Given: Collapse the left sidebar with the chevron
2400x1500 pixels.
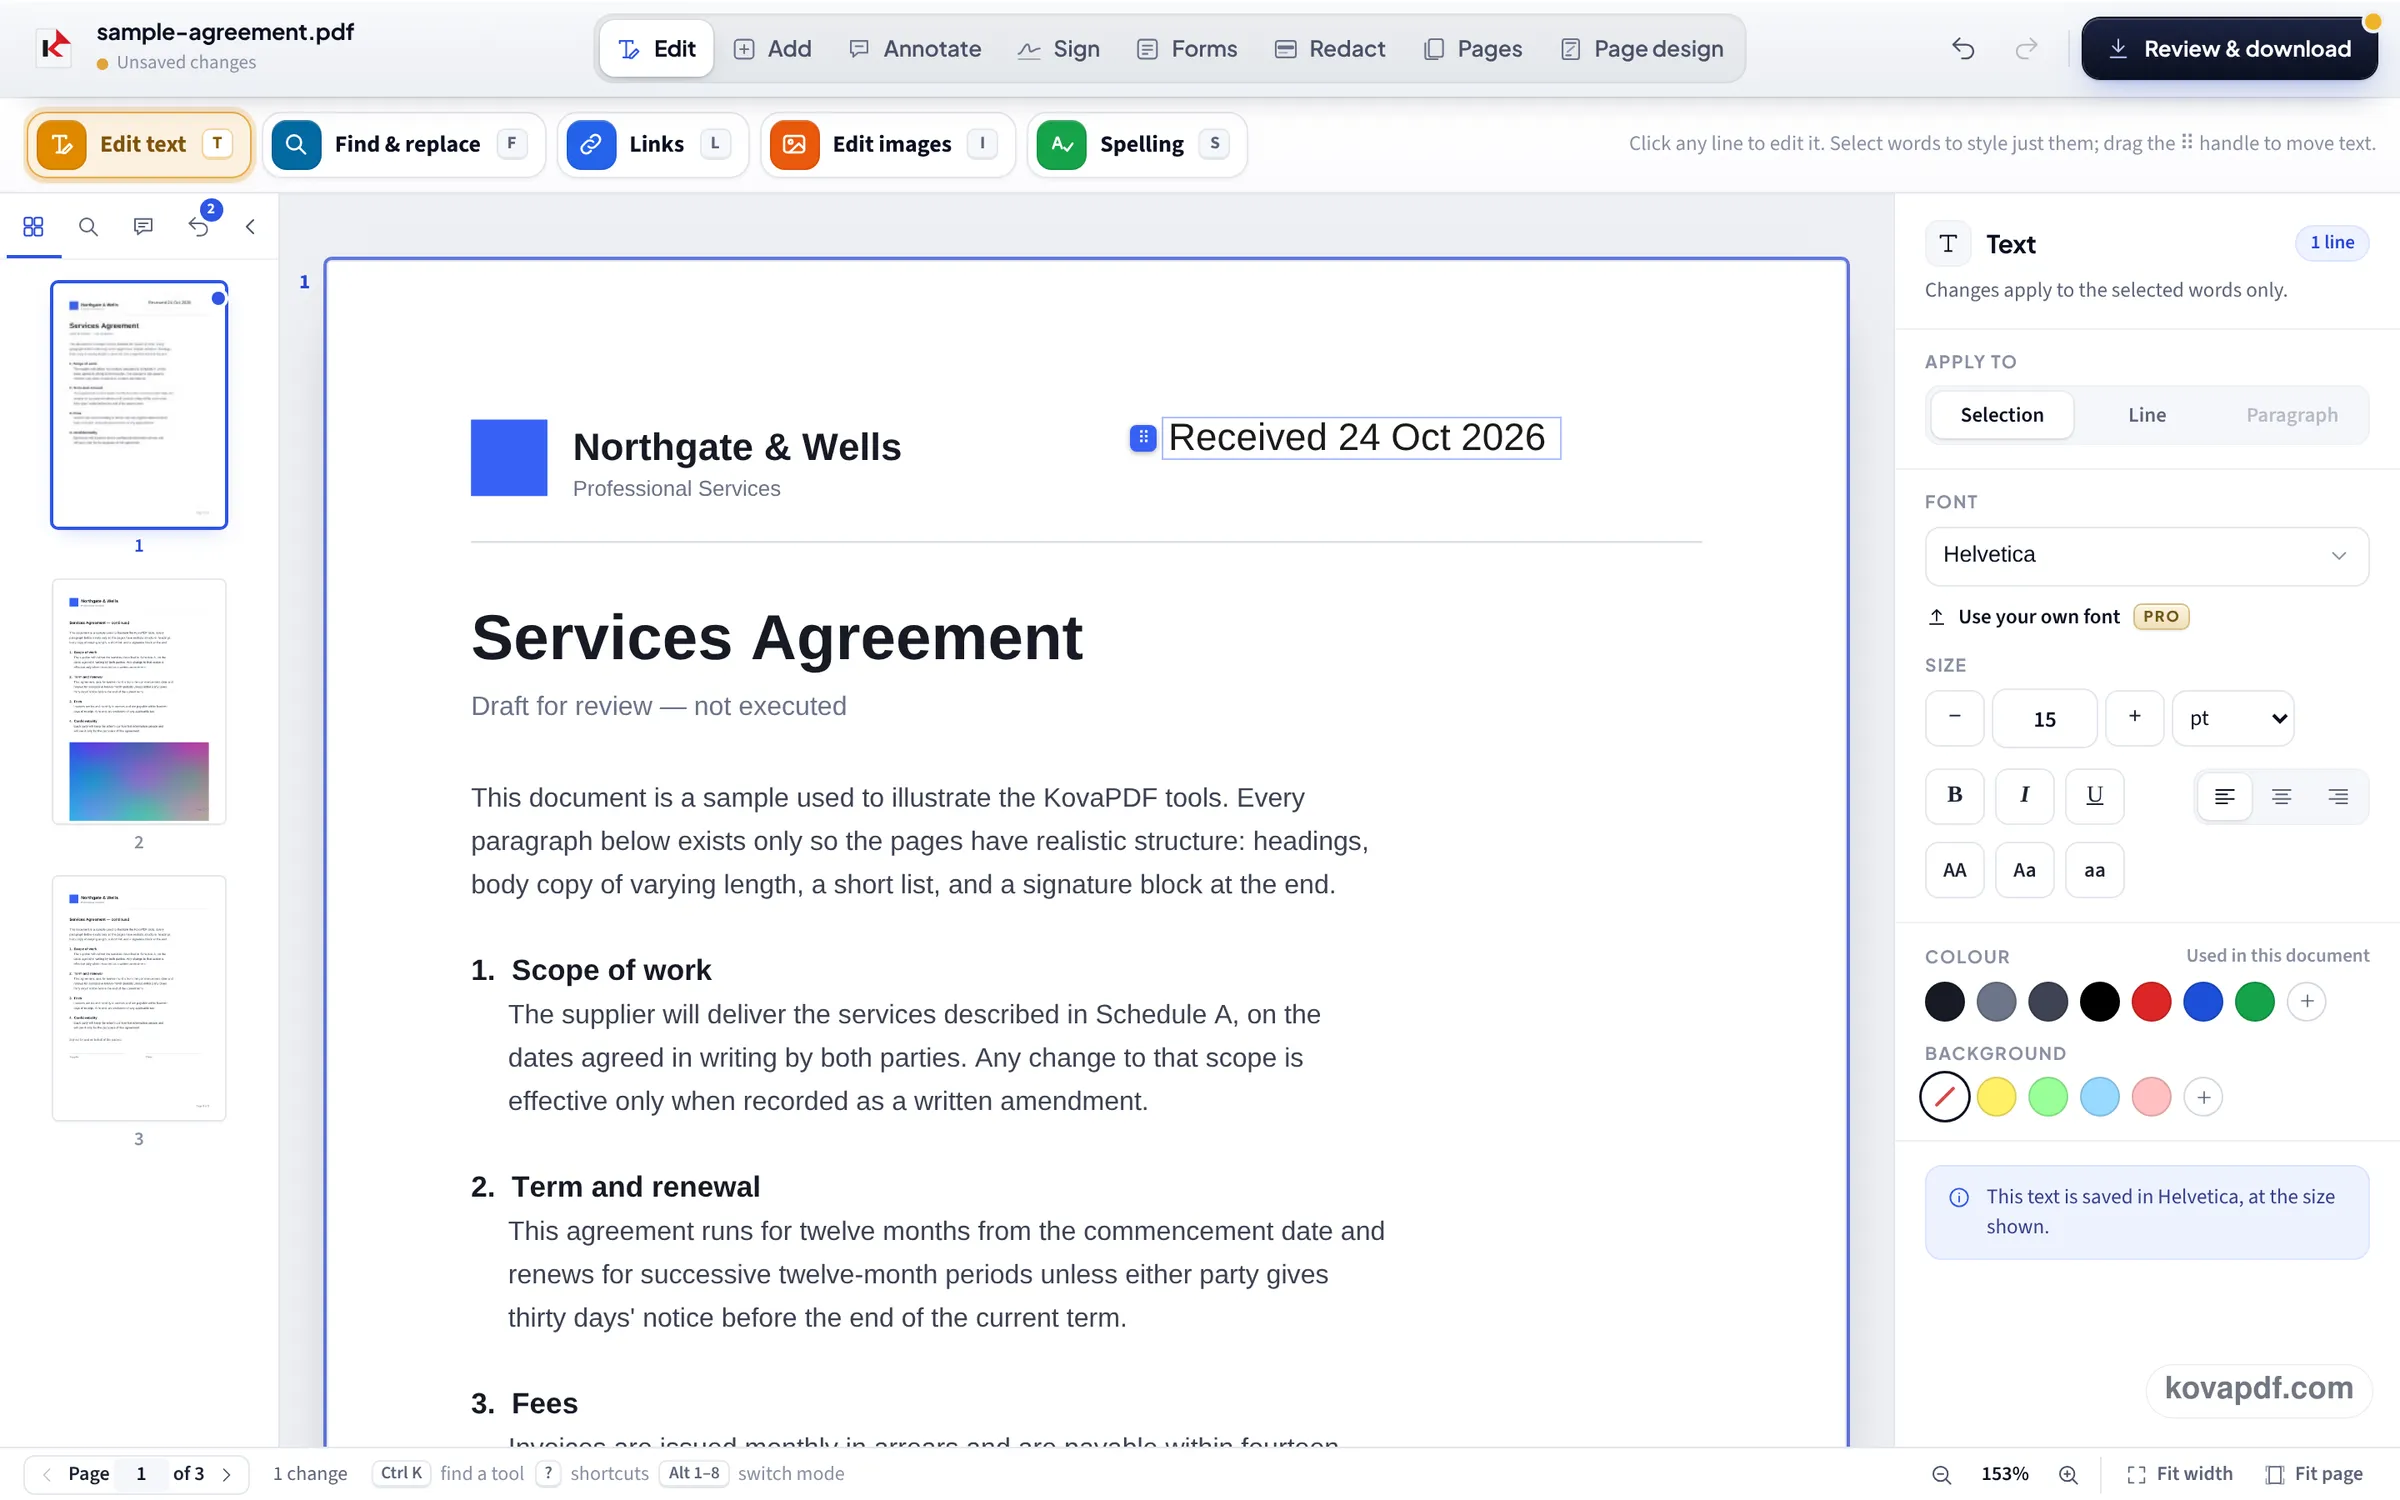Looking at the screenshot, I should 250,227.
